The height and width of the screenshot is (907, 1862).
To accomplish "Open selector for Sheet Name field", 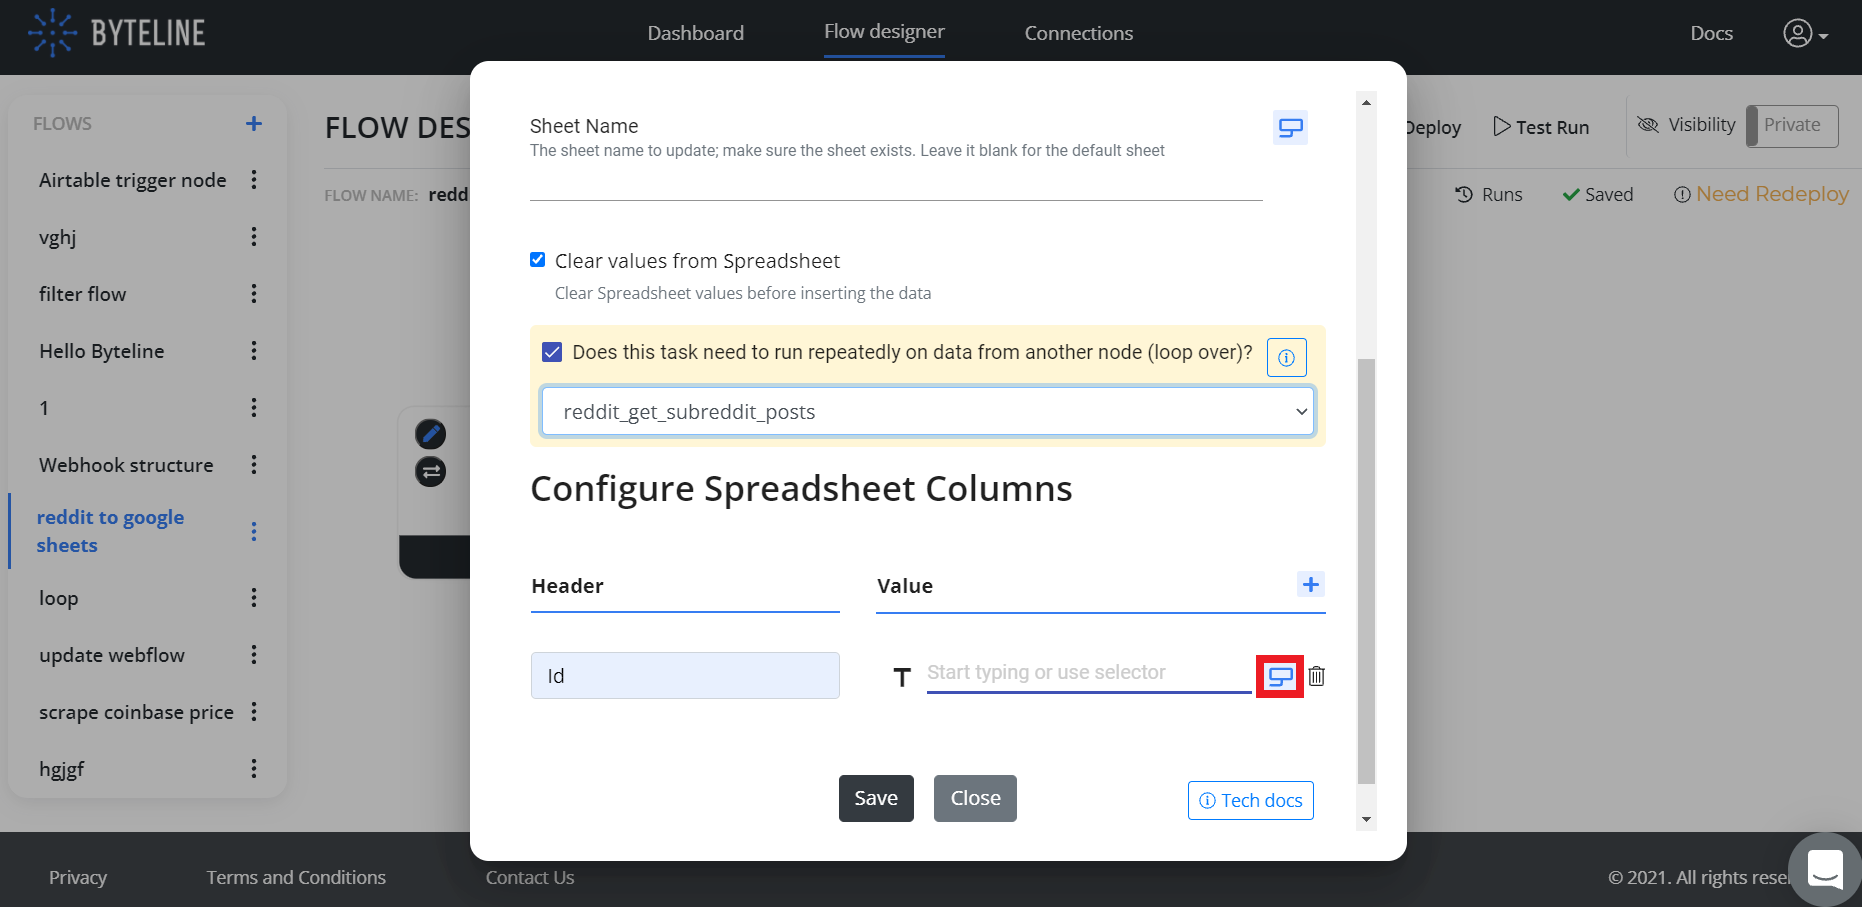I will click(x=1290, y=128).
